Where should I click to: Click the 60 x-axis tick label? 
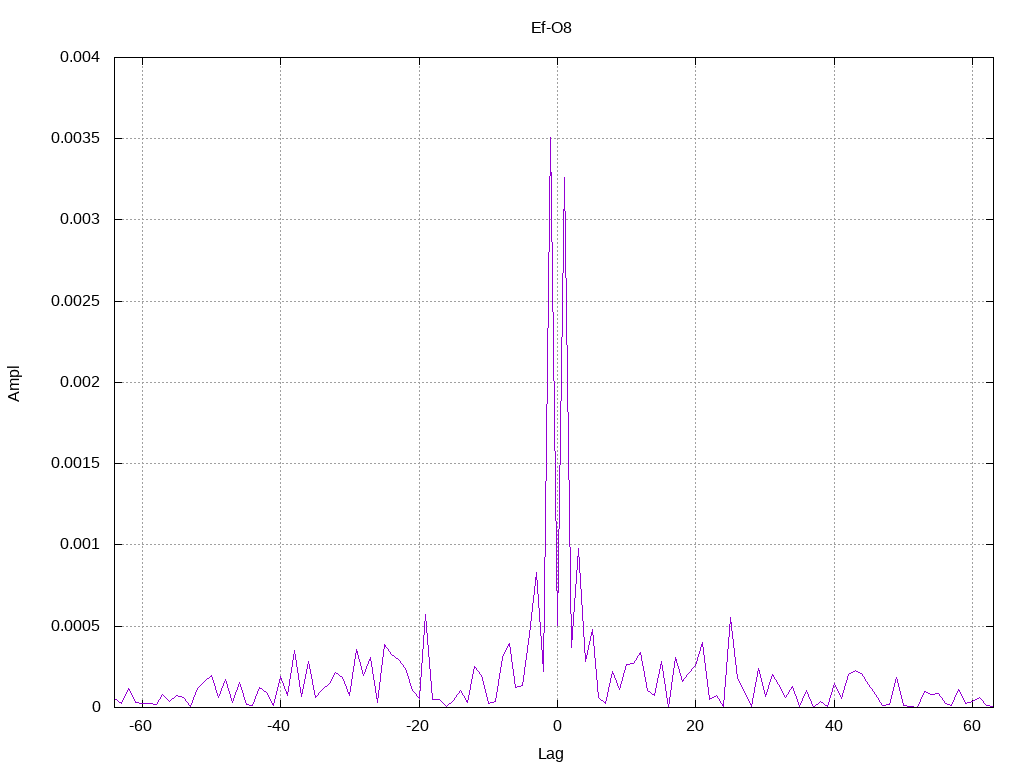click(x=972, y=726)
